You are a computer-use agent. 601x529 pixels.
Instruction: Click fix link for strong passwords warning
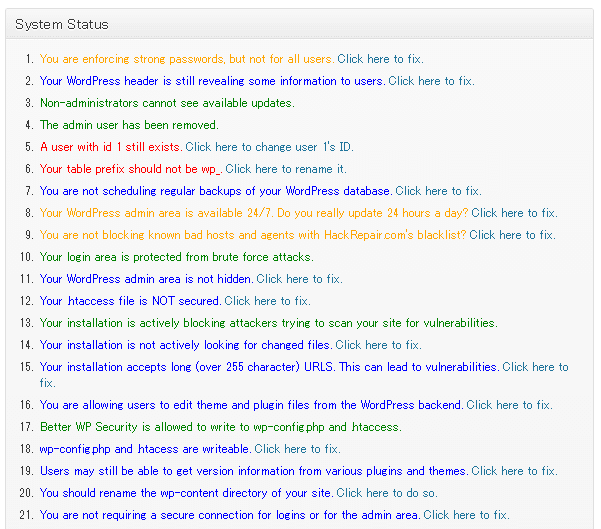[x=380, y=59]
